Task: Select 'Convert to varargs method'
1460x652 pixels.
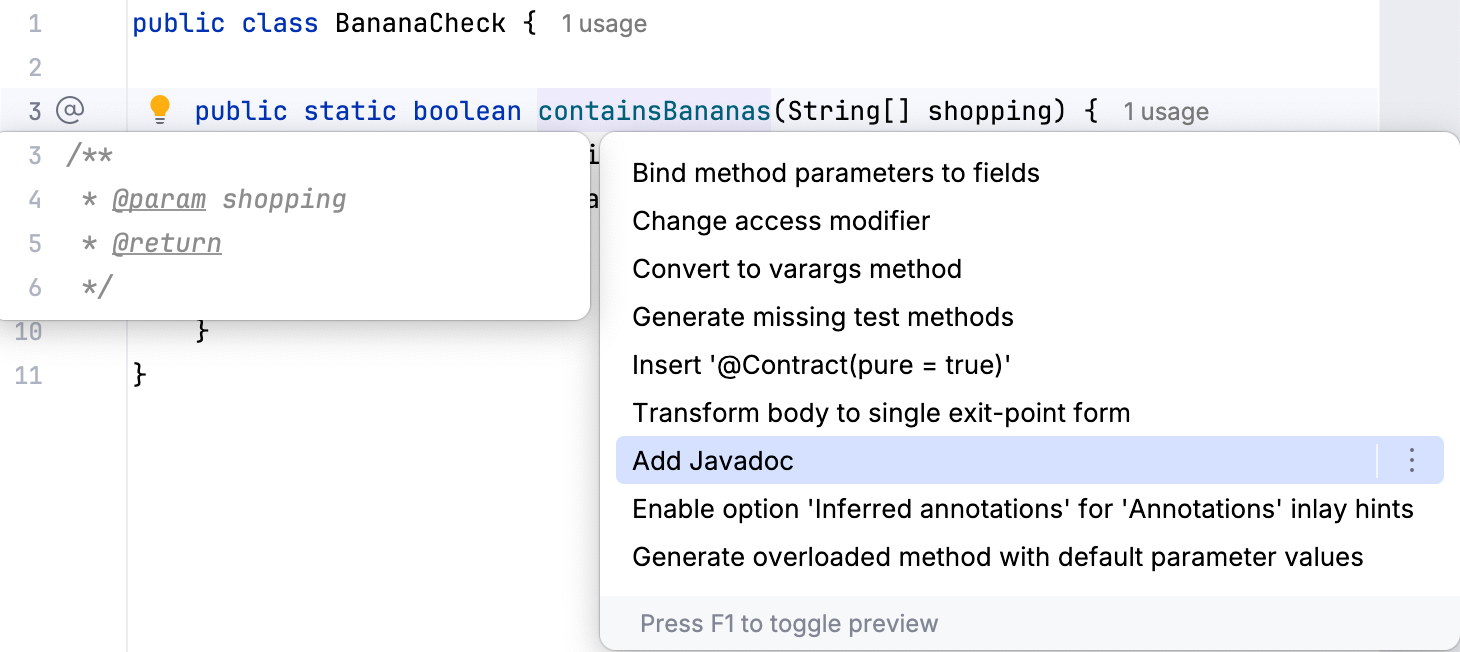Action: pyautogui.click(x=796, y=268)
